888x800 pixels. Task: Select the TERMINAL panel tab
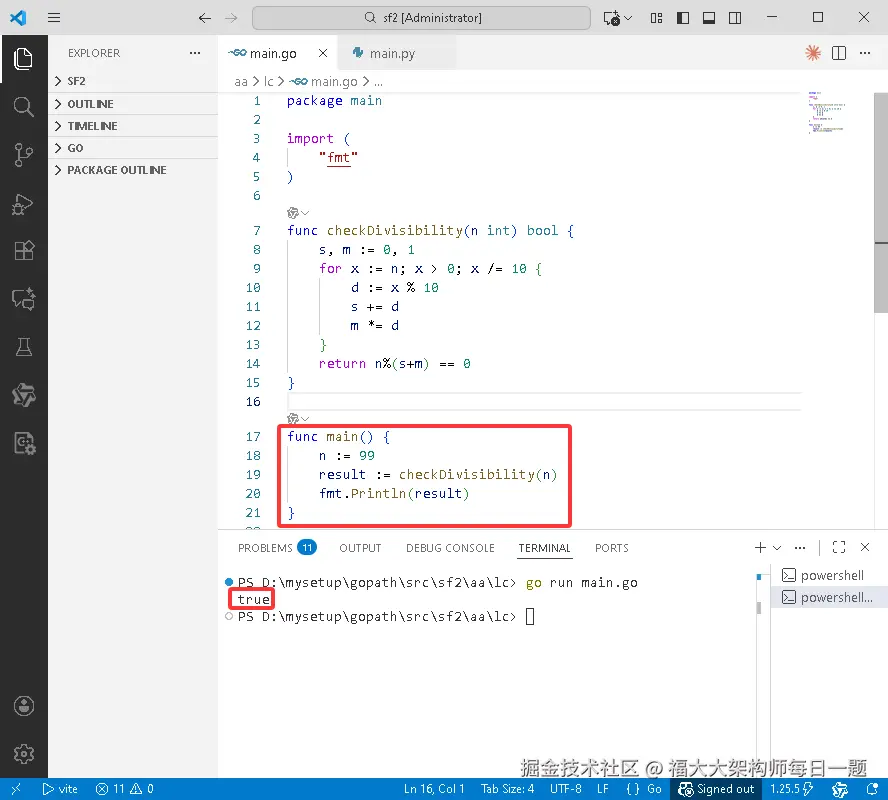tap(544, 548)
